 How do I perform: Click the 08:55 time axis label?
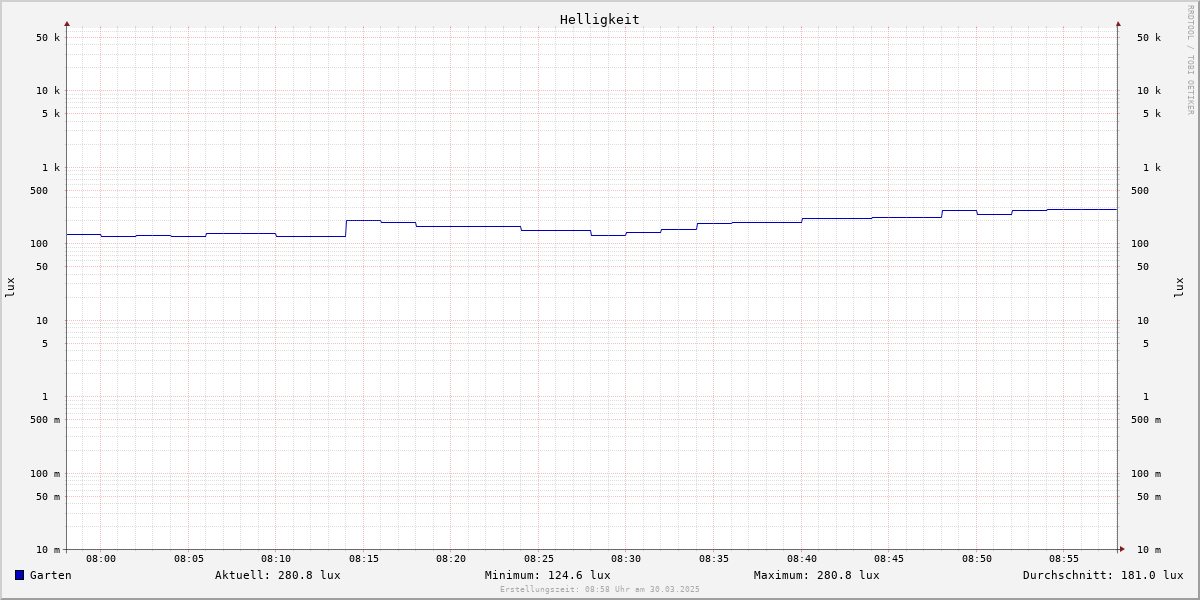click(1064, 559)
